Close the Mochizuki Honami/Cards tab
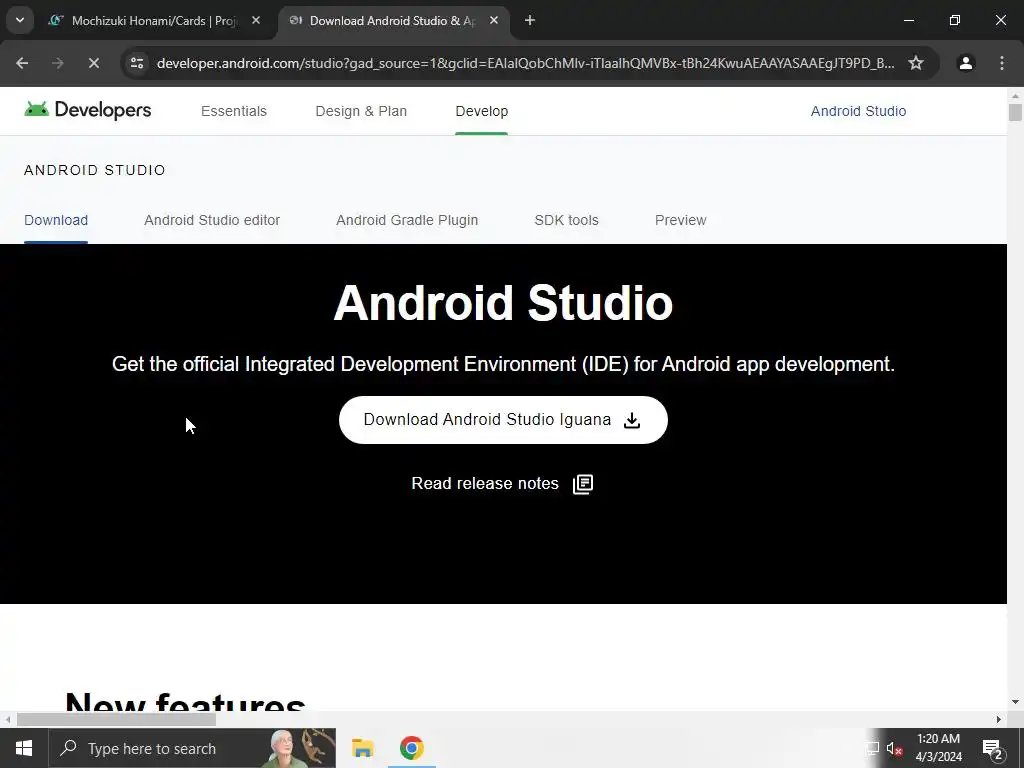Screen dimensions: 1024x768 [x=256, y=20]
